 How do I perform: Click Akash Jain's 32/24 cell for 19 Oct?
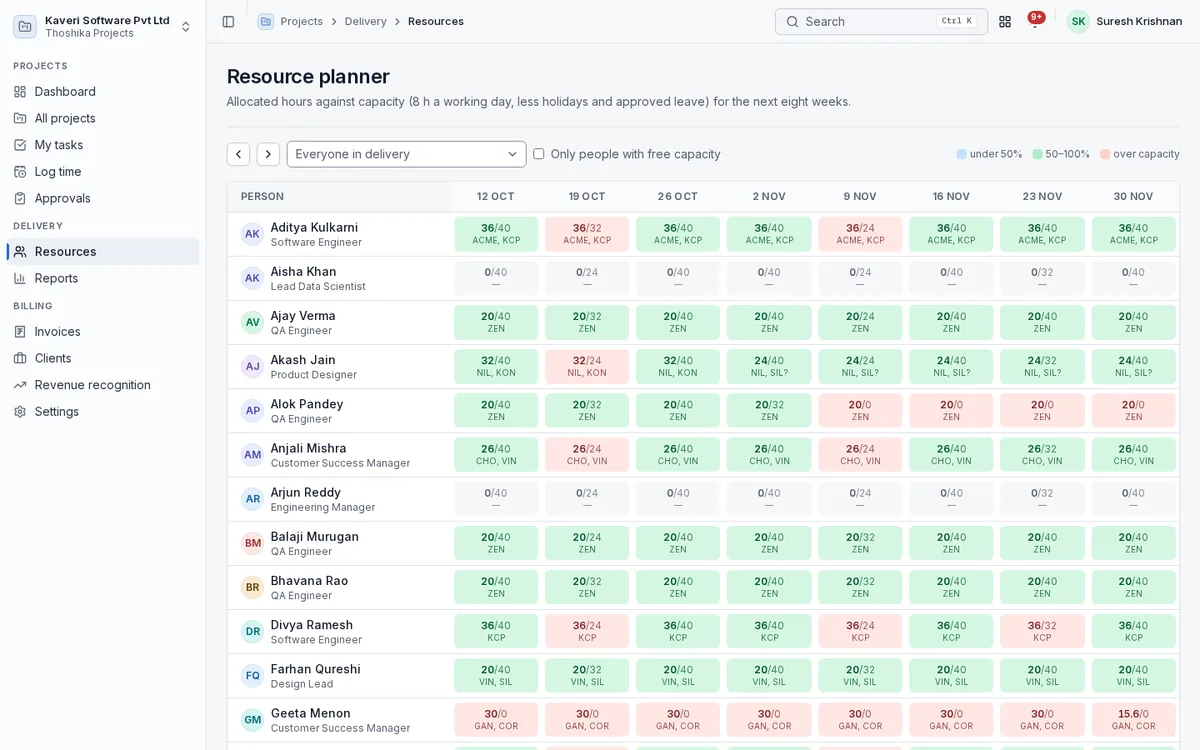coord(587,366)
